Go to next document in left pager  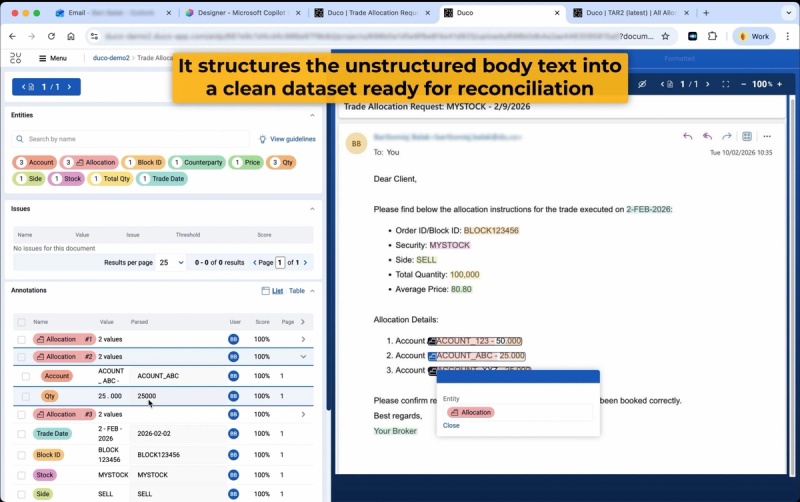tap(69, 87)
